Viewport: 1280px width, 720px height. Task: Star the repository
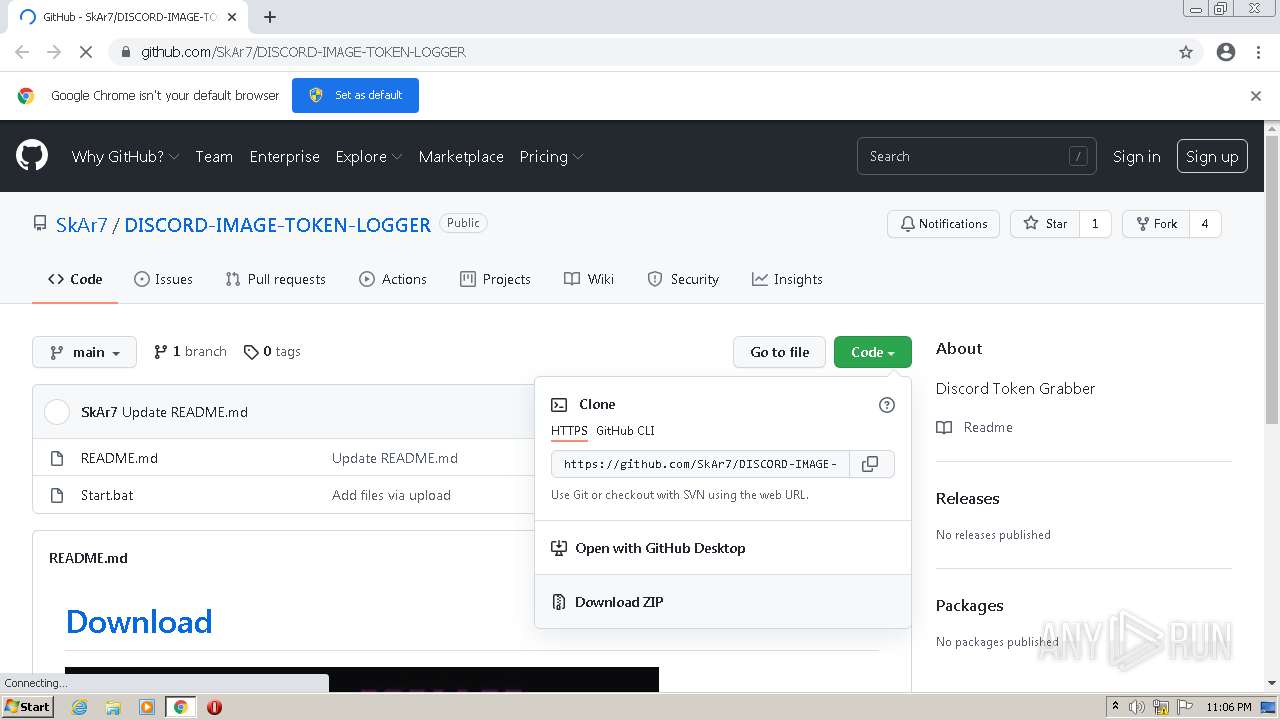(1045, 224)
